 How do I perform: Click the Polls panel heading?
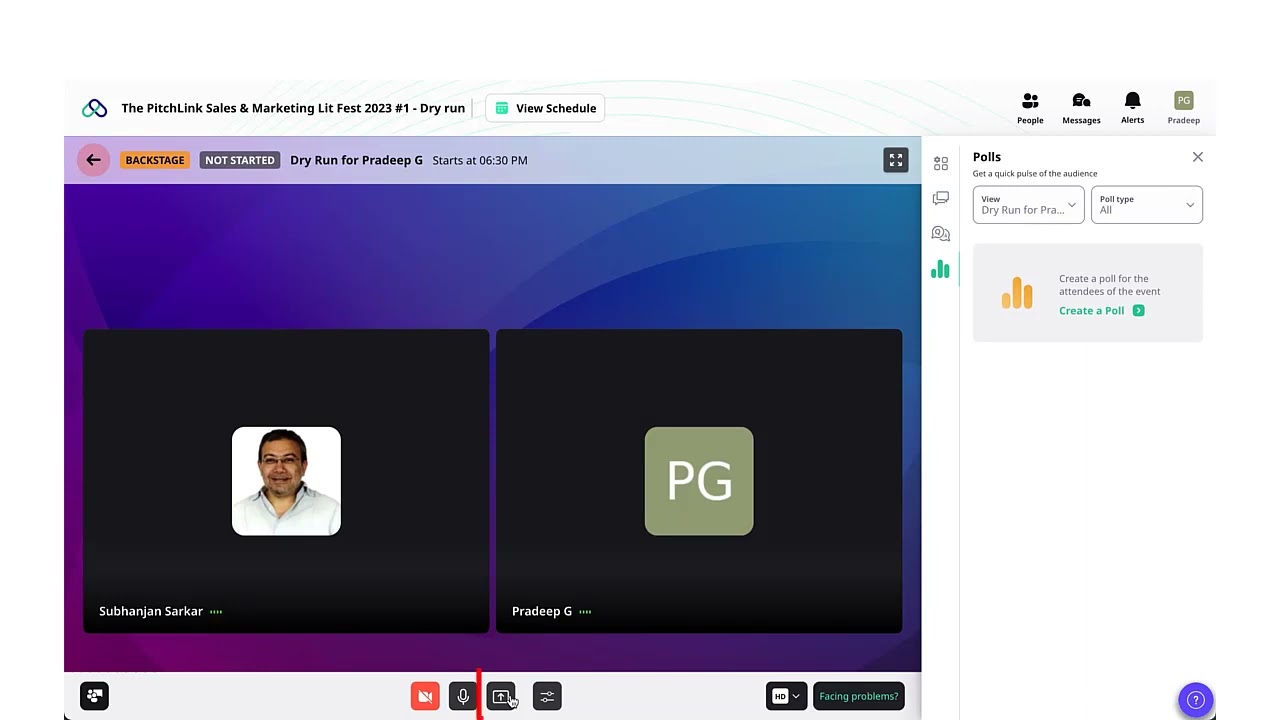pos(986,157)
